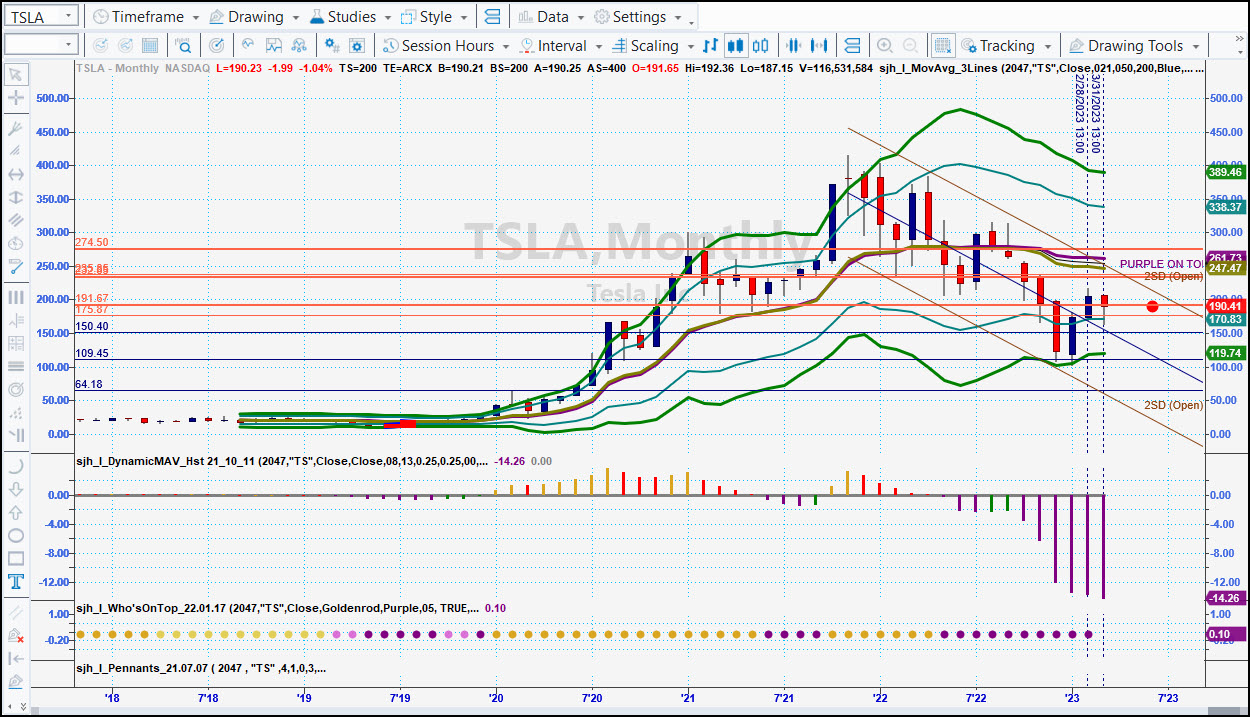Viewport: 1250px width, 717px height.
Task: Select the blue trendline drawing tool
Action: pos(15,267)
